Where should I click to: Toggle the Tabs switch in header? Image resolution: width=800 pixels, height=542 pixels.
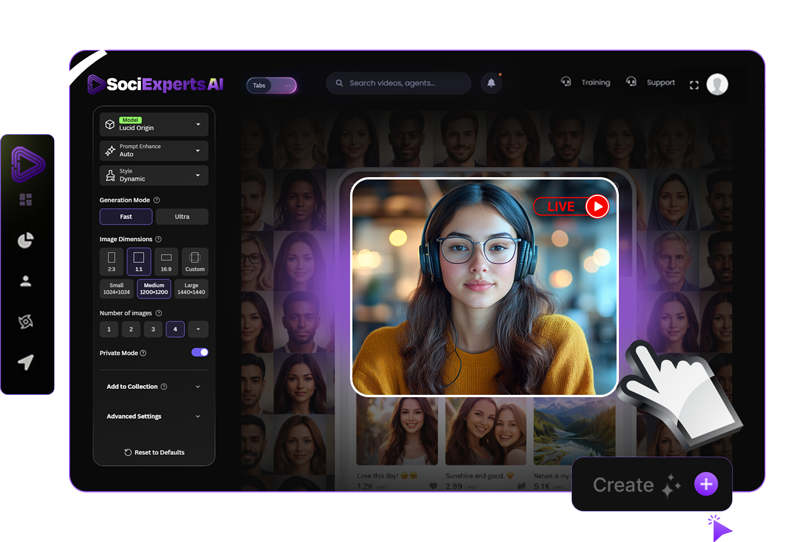(x=272, y=85)
